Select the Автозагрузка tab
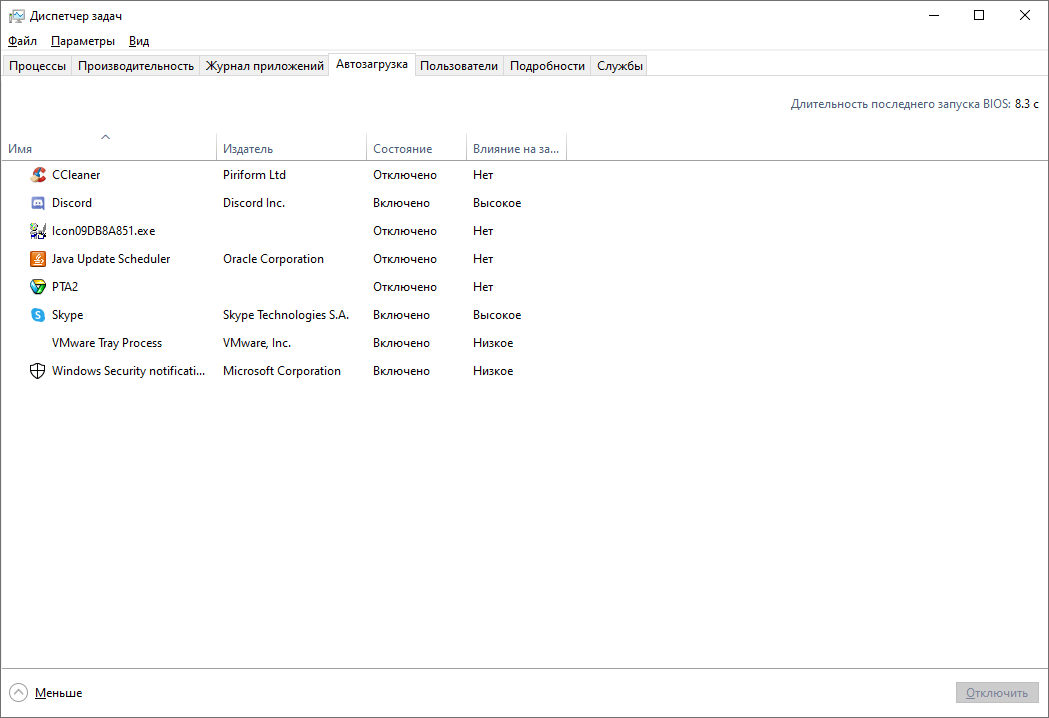Viewport: 1049px width, 718px height. (x=372, y=64)
